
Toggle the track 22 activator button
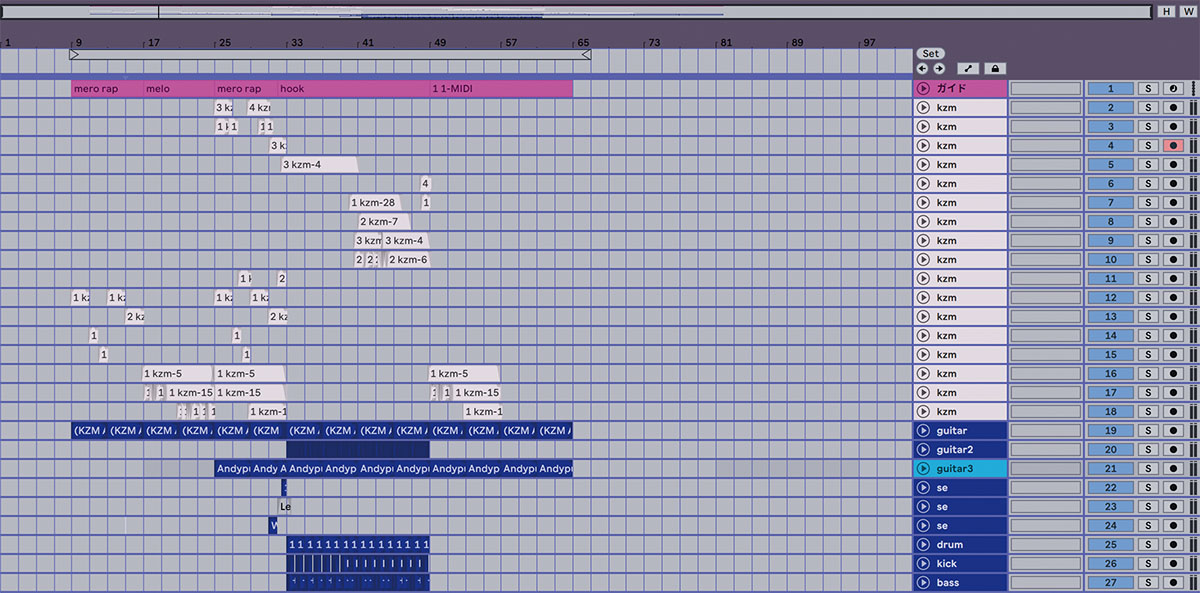pos(1110,488)
